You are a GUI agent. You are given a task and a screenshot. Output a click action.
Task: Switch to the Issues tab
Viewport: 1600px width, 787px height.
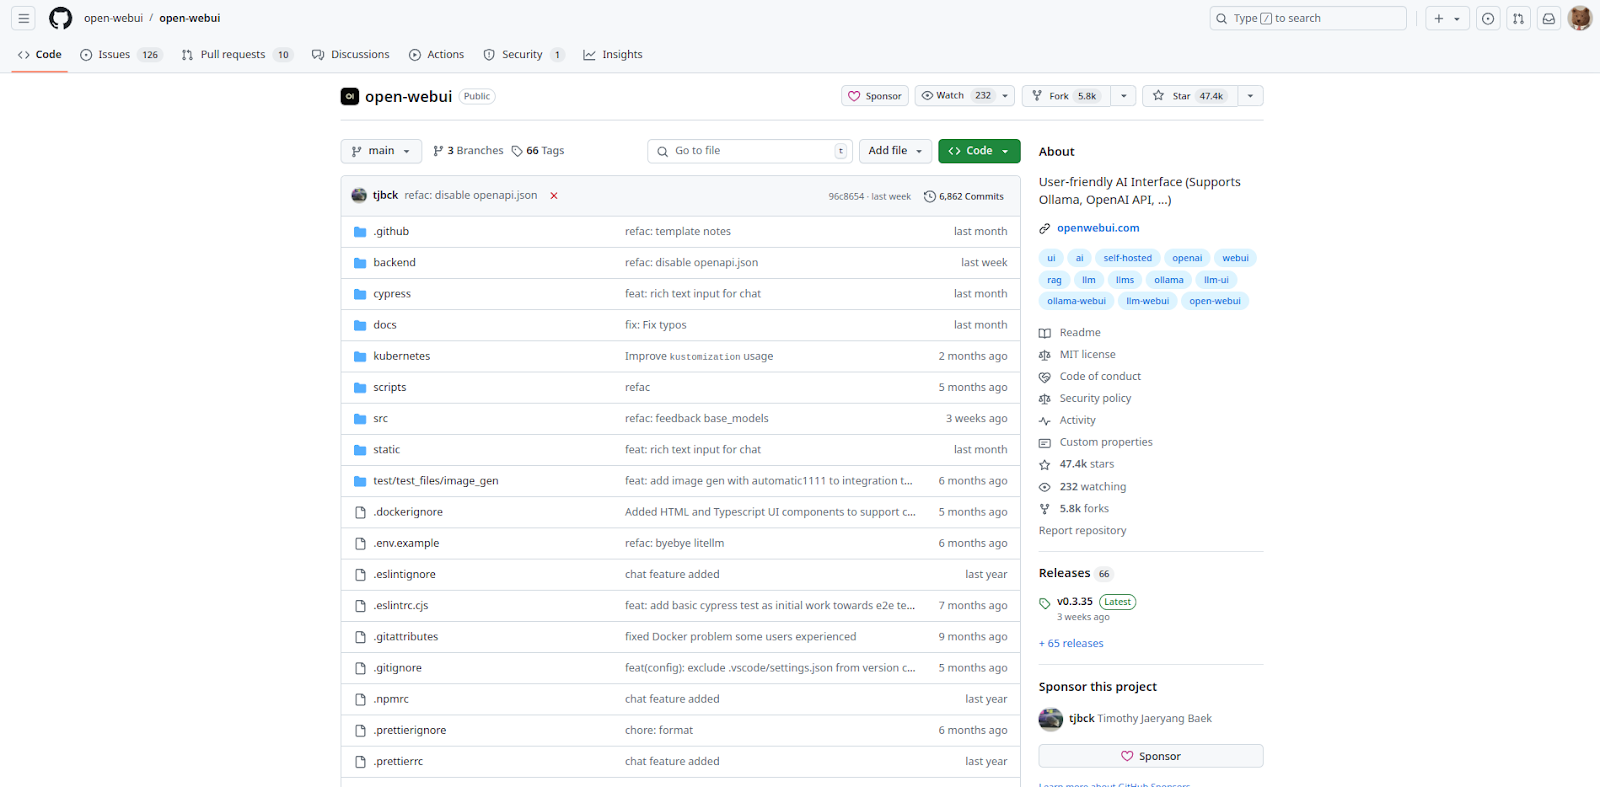click(x=121, y=55)
